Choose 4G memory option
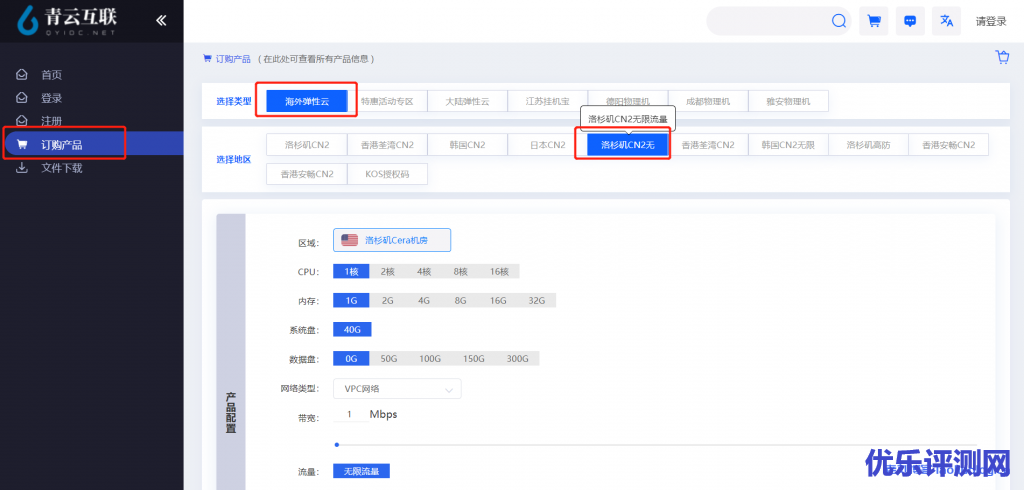This screenshot has height=490, width=1024. 424,300
